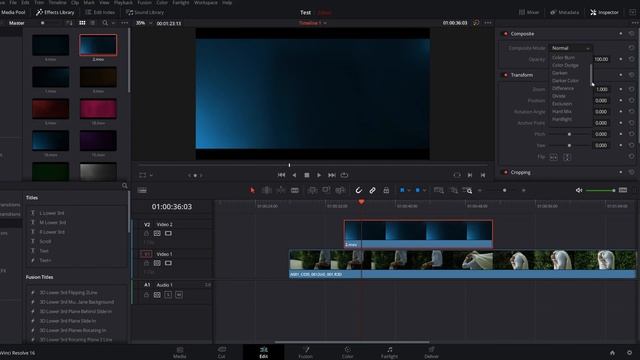Toggle the Inspector panel

(604, 12)
